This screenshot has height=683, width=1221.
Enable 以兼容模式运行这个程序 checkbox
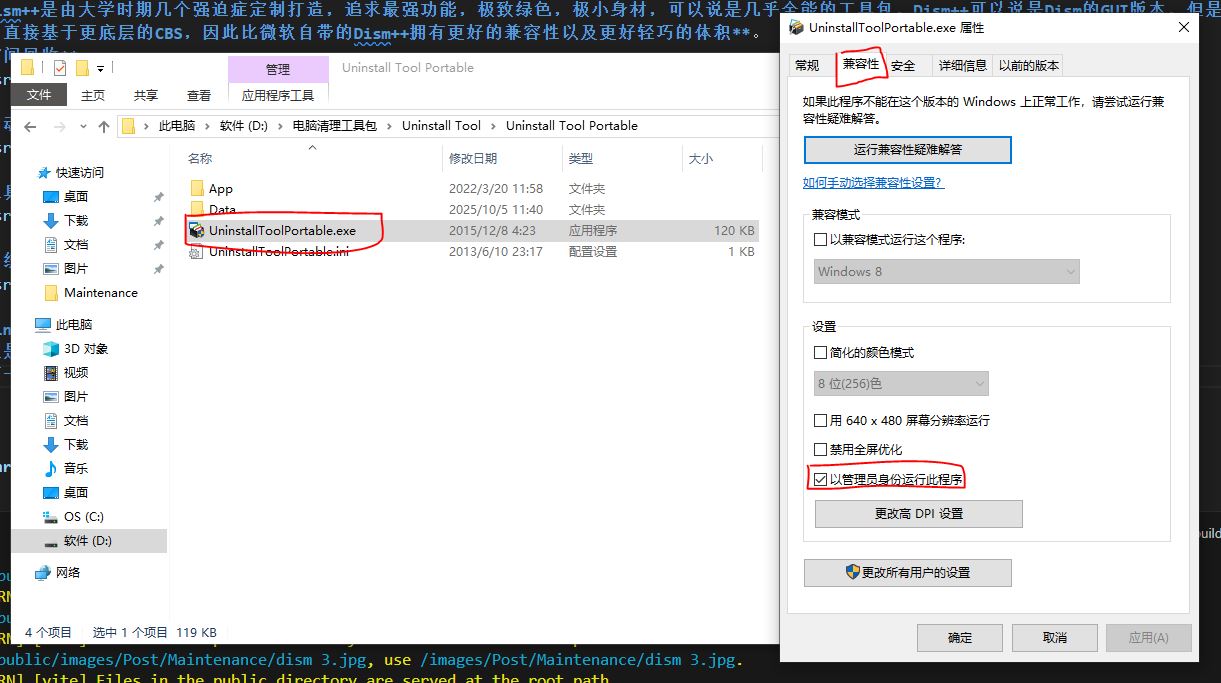pyautogui.click(x=821, y=240)
